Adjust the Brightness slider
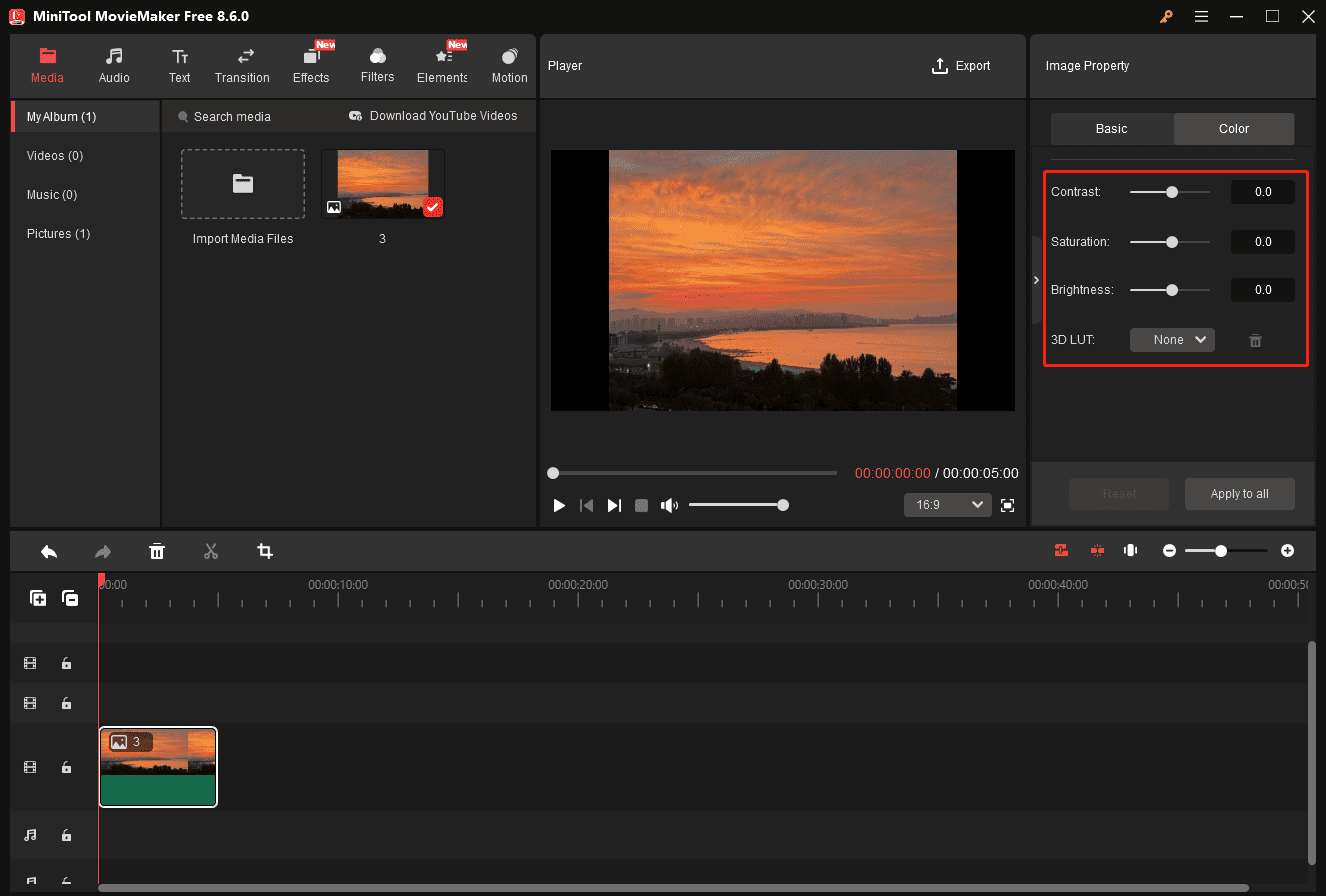This screenshot has width=1326, height=896. [1170, 290]
